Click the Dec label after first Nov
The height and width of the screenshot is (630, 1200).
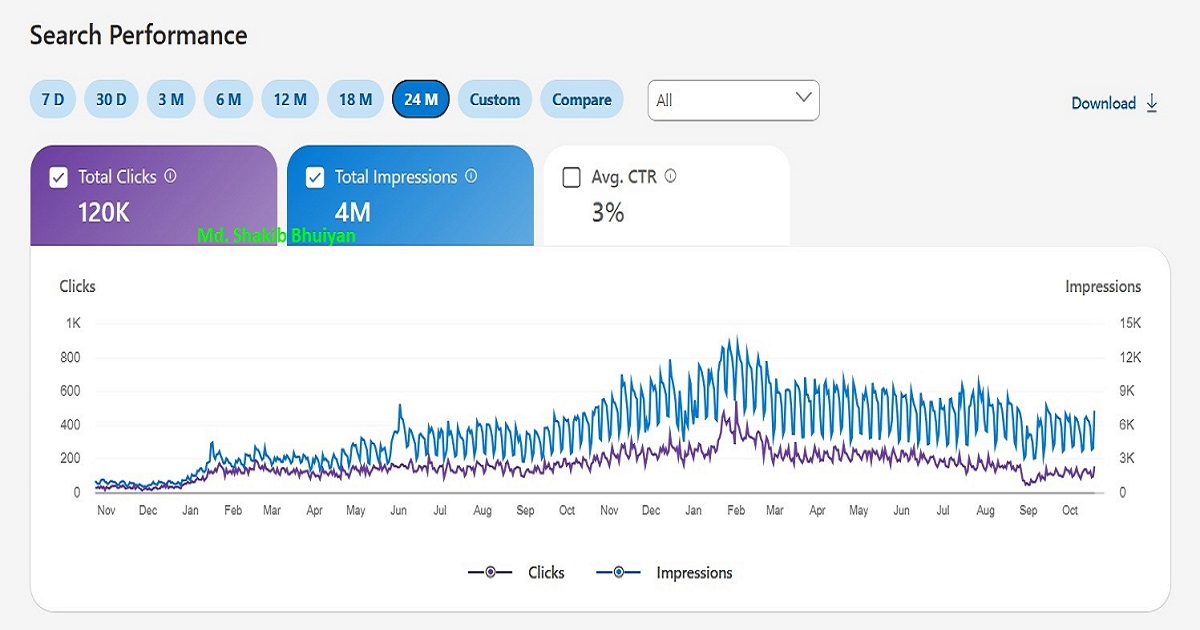coord(148,510)
